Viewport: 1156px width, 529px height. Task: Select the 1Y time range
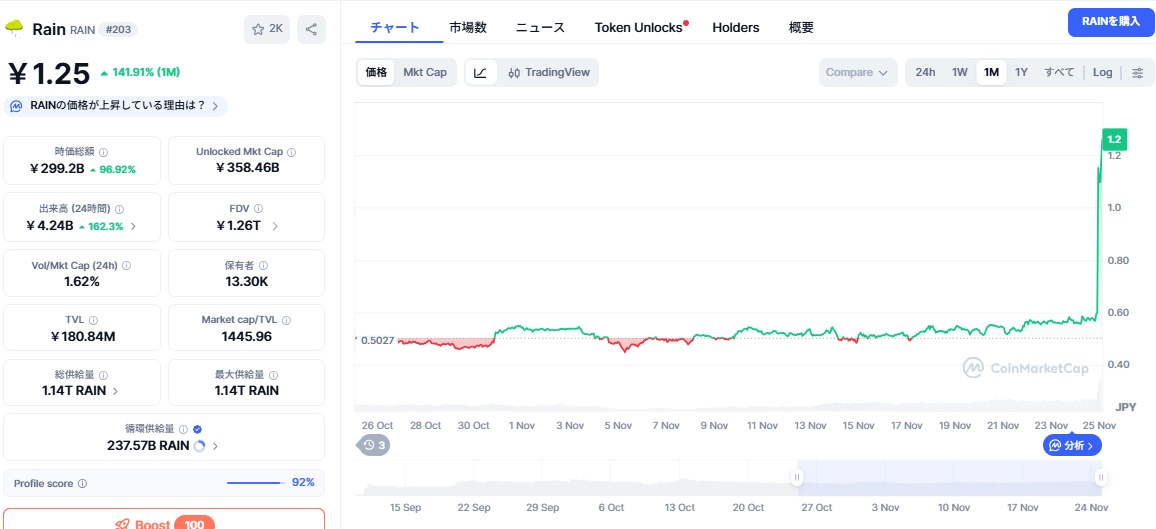coord(1021,72)
